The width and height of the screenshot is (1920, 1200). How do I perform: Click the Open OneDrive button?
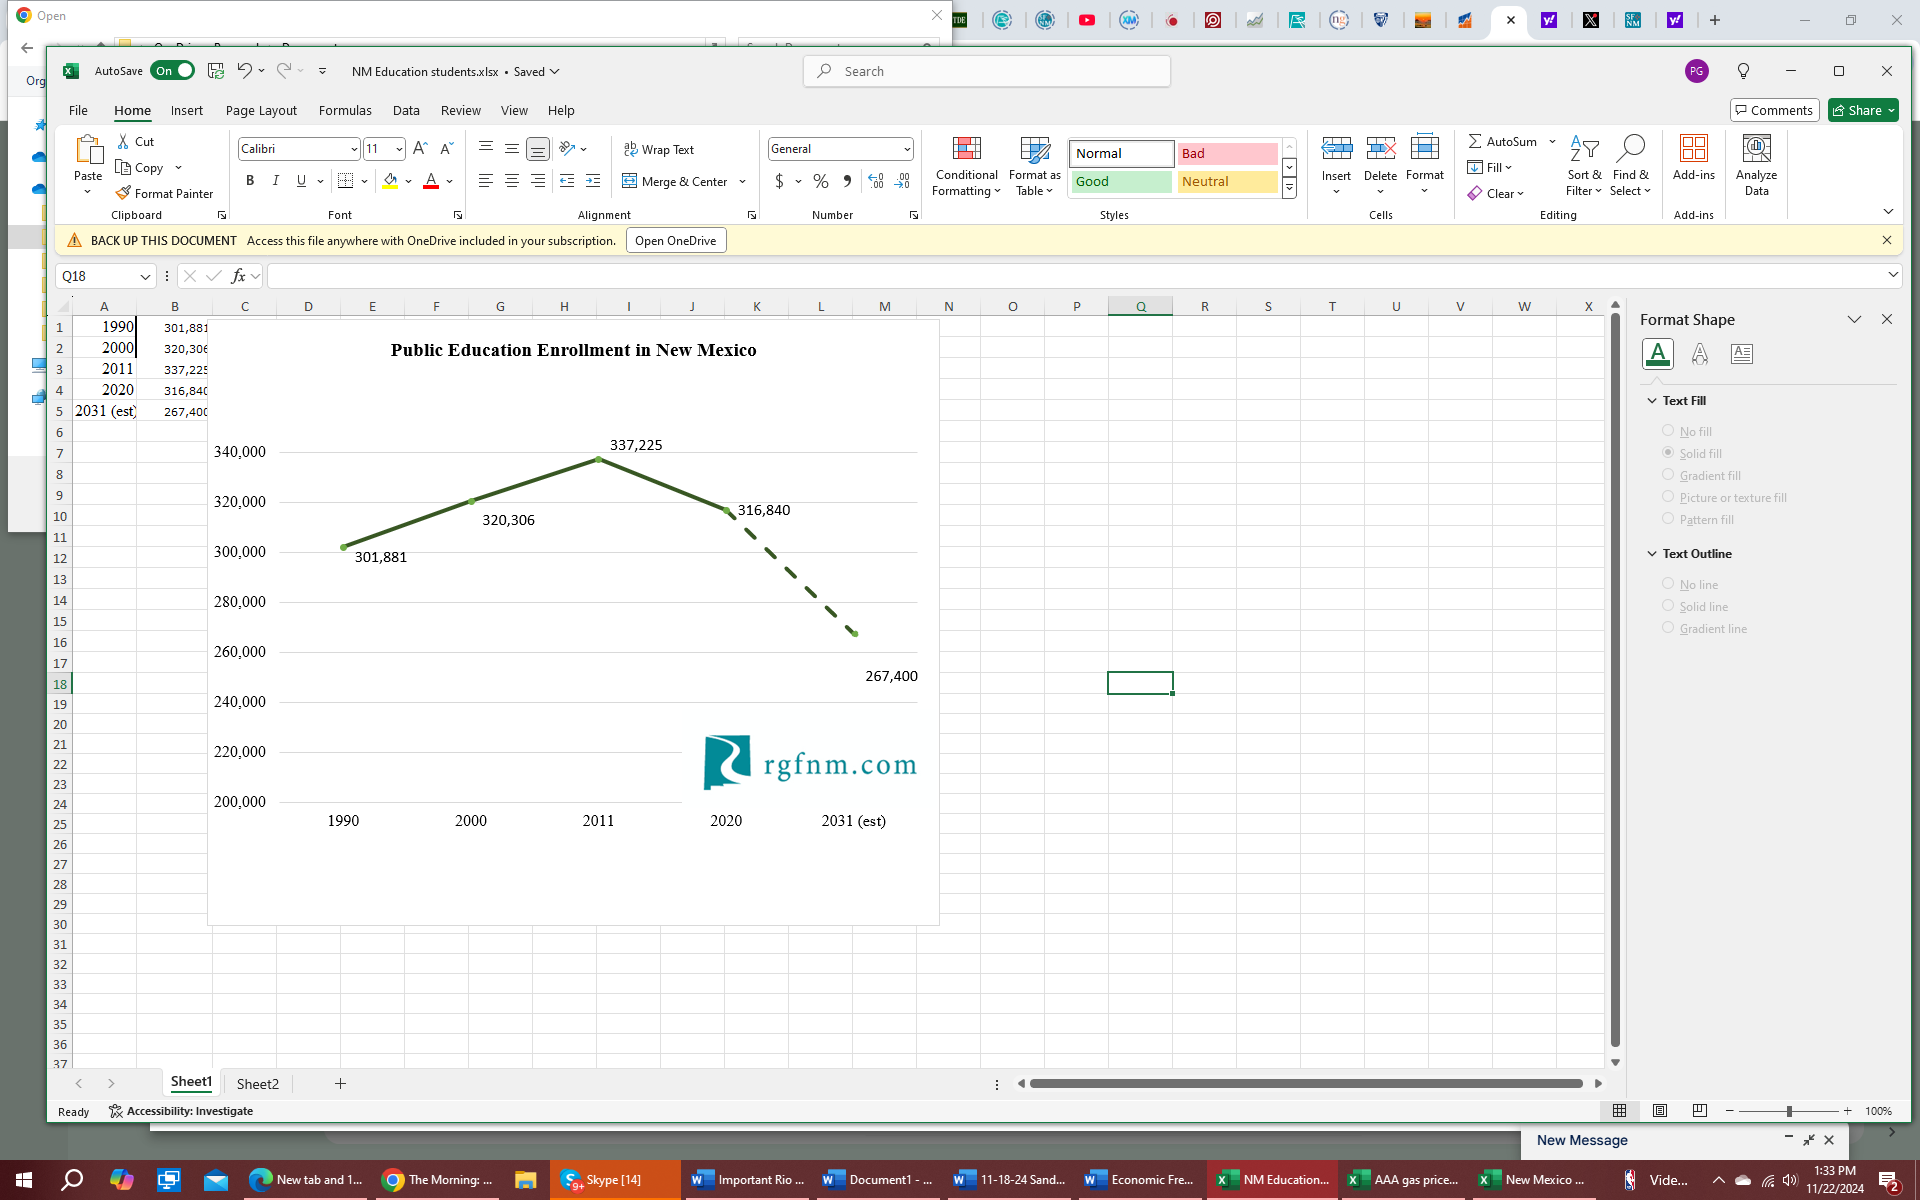click(x=675, y=240)
